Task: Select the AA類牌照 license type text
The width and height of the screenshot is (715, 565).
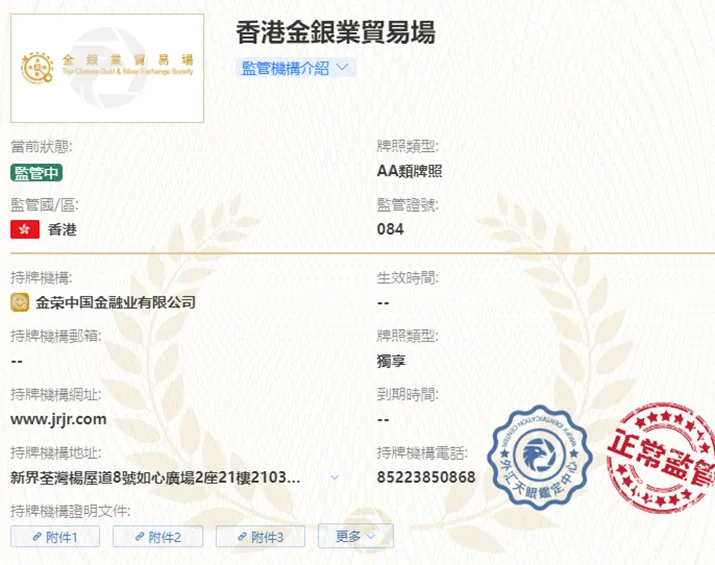Action: tap(409, 171)
